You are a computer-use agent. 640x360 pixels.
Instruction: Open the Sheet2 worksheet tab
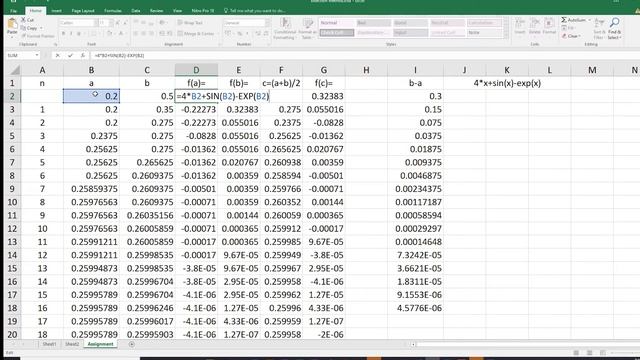72,344
